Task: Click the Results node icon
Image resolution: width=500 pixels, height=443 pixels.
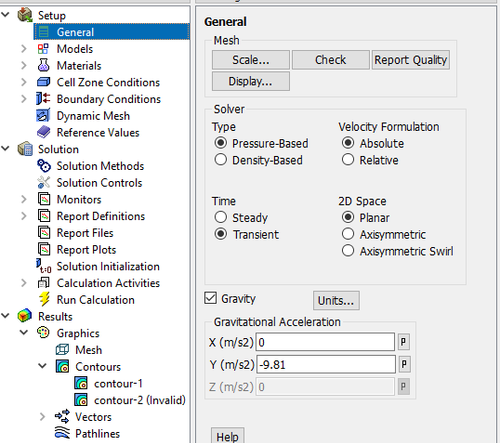Action: pos(25,316)
